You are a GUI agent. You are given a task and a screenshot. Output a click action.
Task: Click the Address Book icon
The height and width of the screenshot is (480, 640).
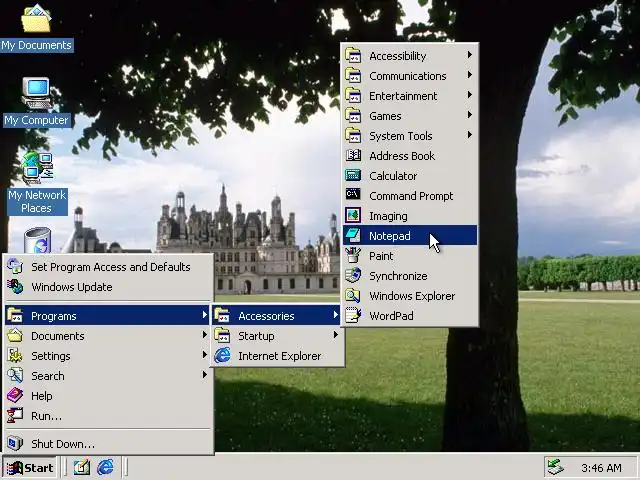pos(353,155)
